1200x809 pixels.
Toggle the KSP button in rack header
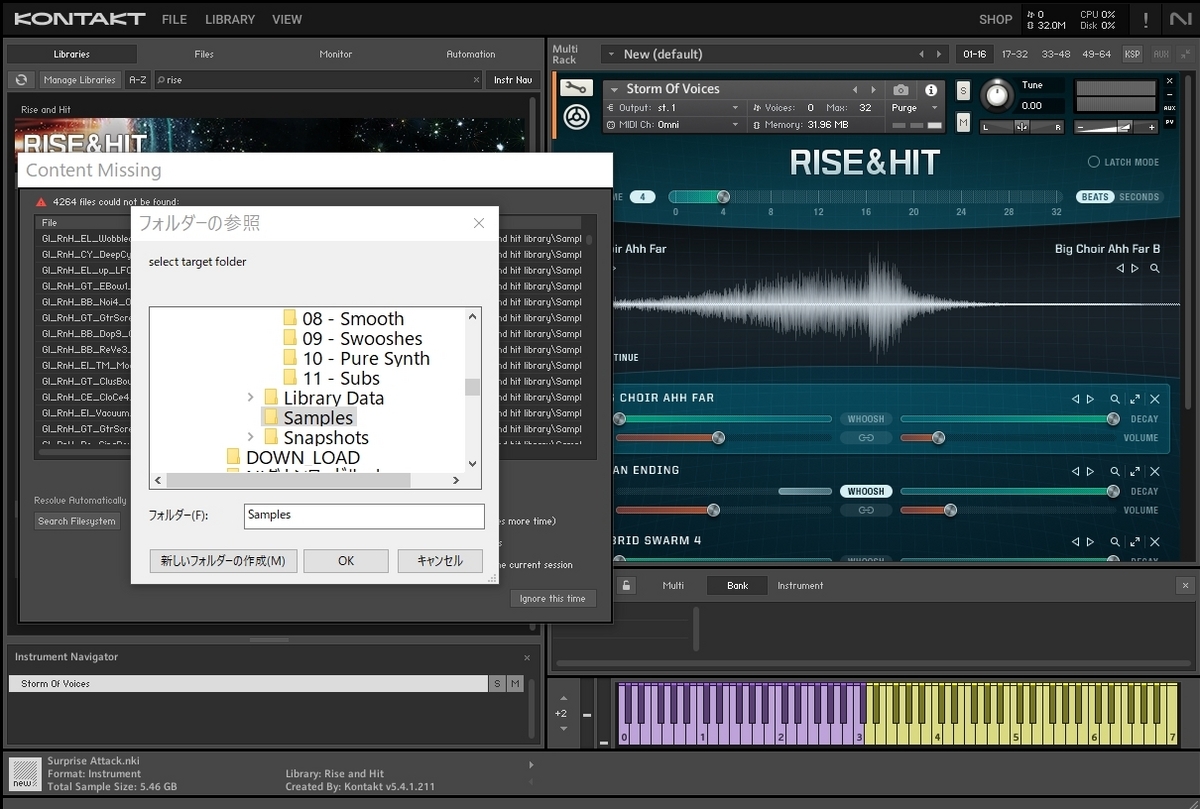(x=1132, y=54)
